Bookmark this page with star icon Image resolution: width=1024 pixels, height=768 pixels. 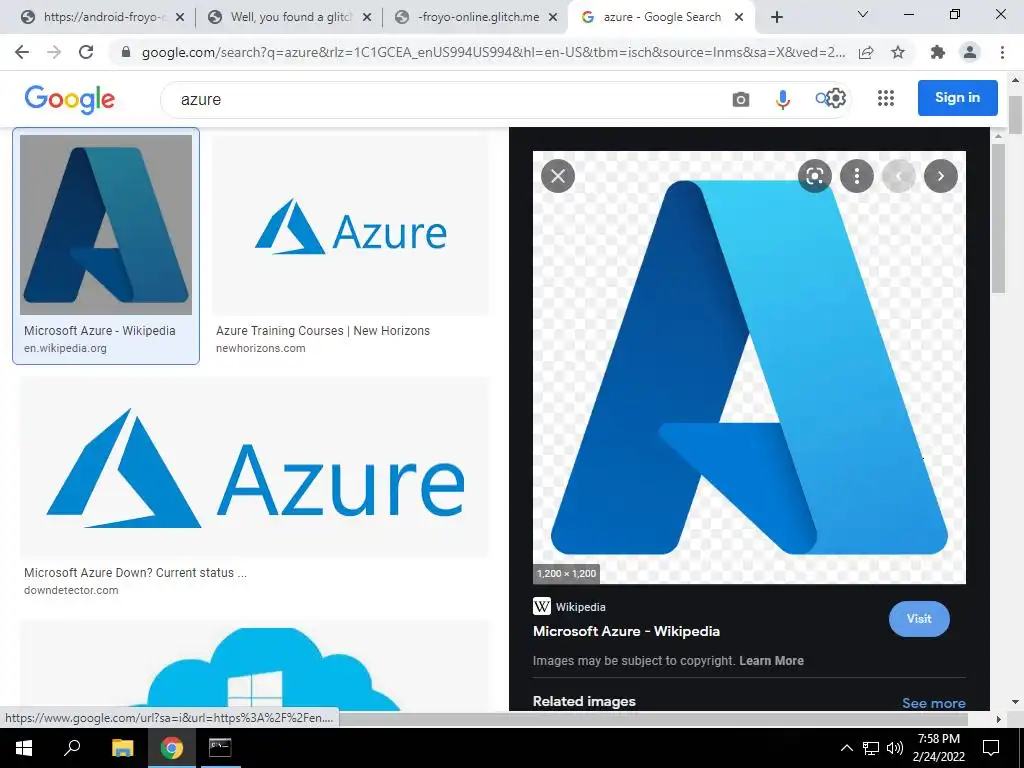pyautogui.click(x=898, y=52)
